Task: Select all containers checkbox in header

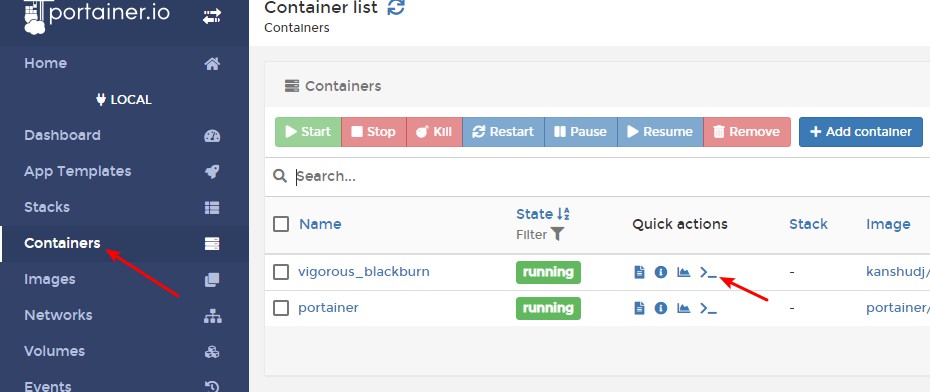Action: pos(281,224)
